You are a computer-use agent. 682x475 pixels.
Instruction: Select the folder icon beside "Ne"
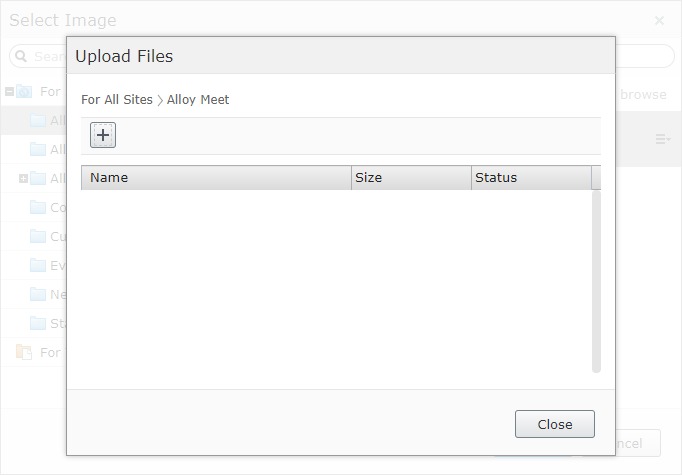click(x=38, y=295)
